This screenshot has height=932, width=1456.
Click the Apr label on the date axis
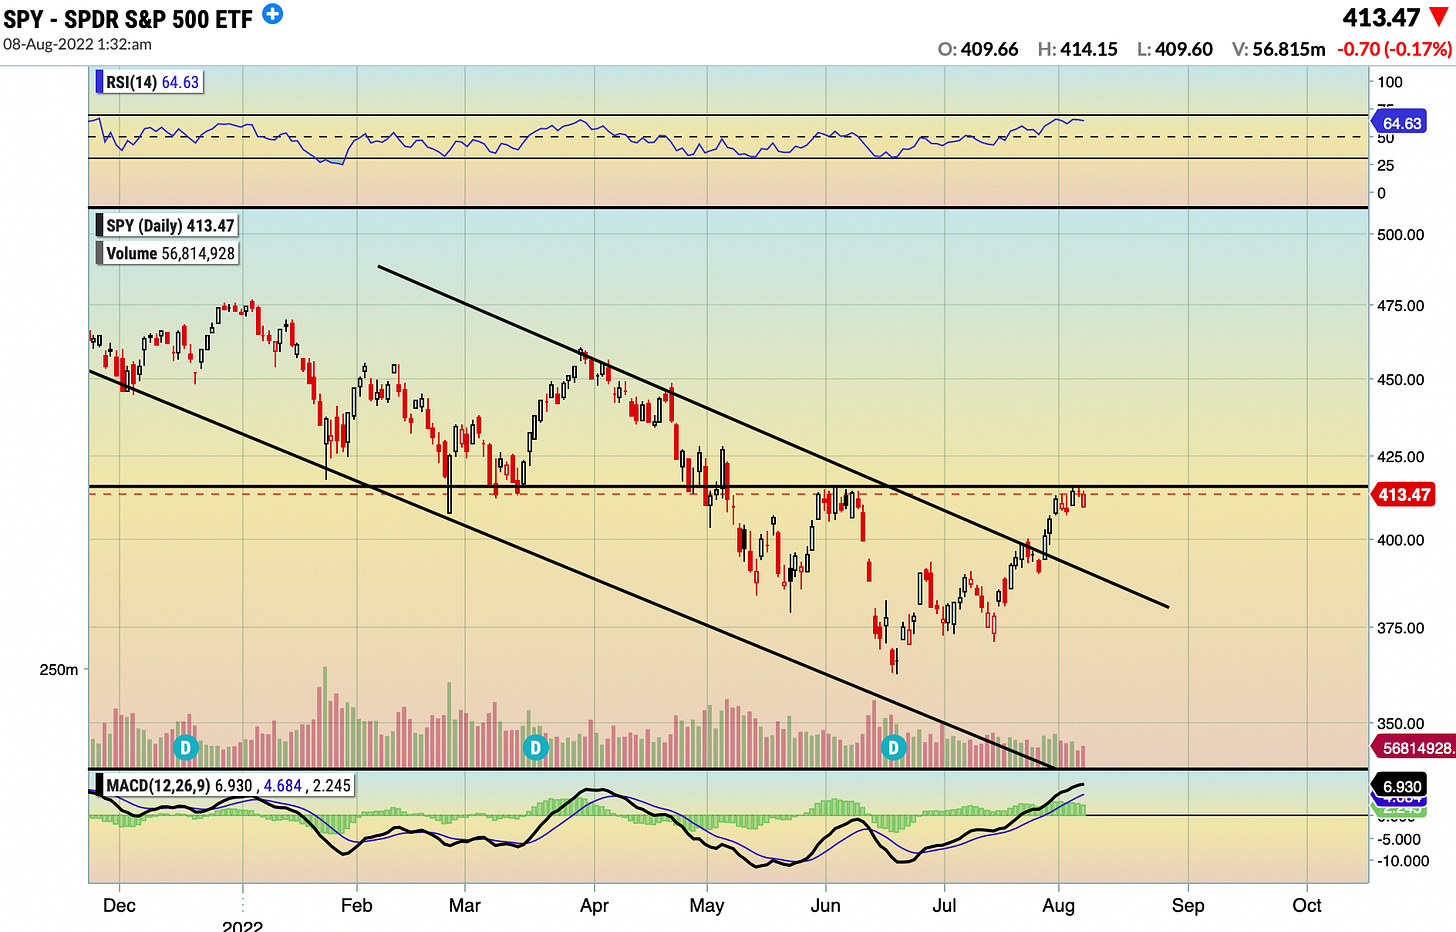pos(594,905)
